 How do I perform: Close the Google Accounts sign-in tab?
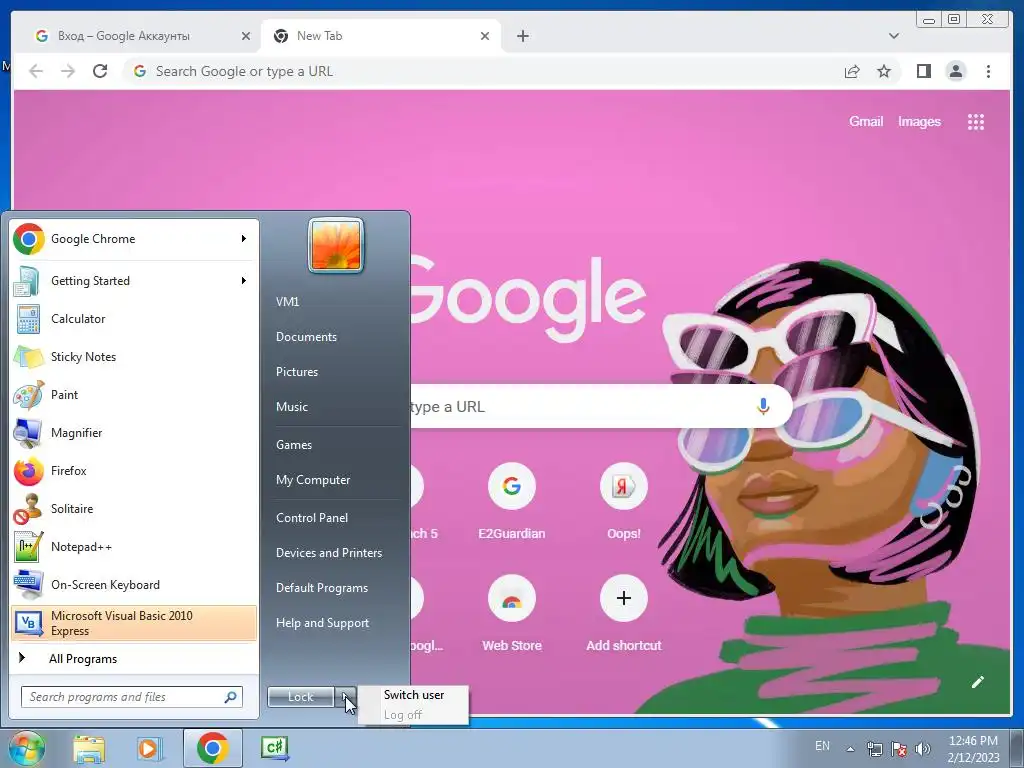tap(246, 36)
